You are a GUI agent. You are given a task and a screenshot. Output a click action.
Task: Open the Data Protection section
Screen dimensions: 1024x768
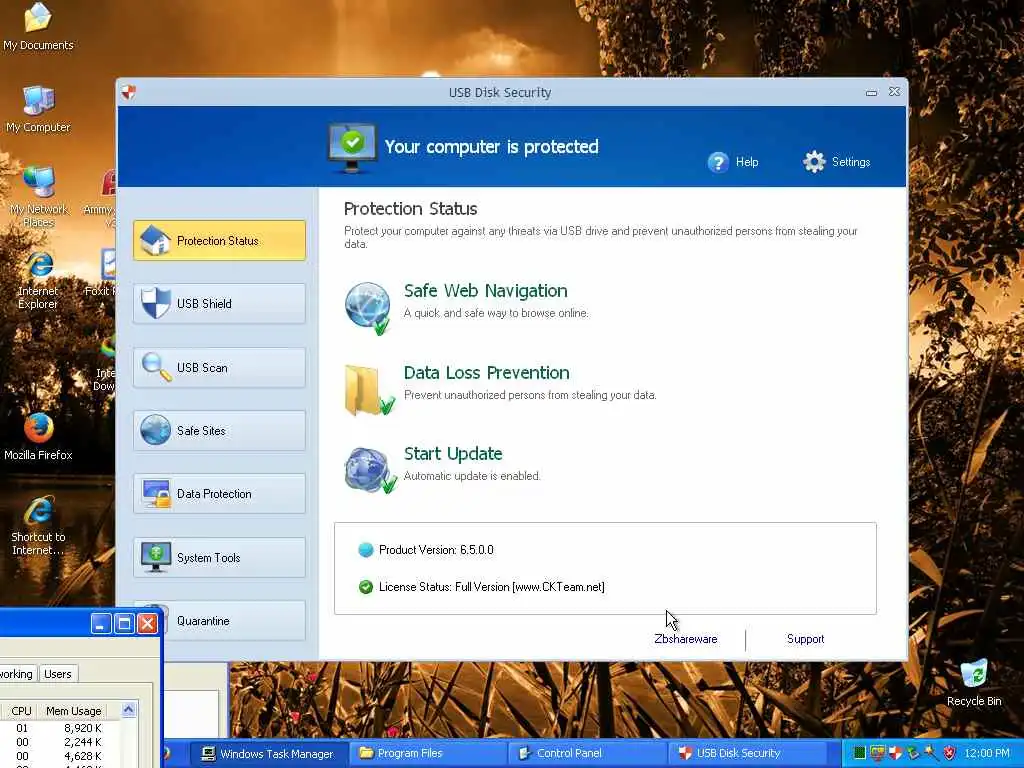pyautogui.click(x=219, y=494)
